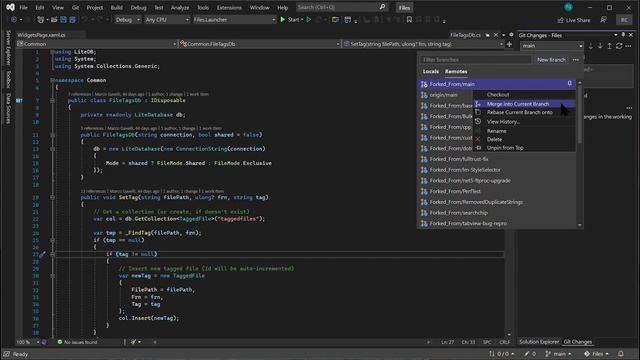The height and width of the screenshot is (360, 640).
Task: Click notifications bell in status bar
Action: click(x=620, y=353)
